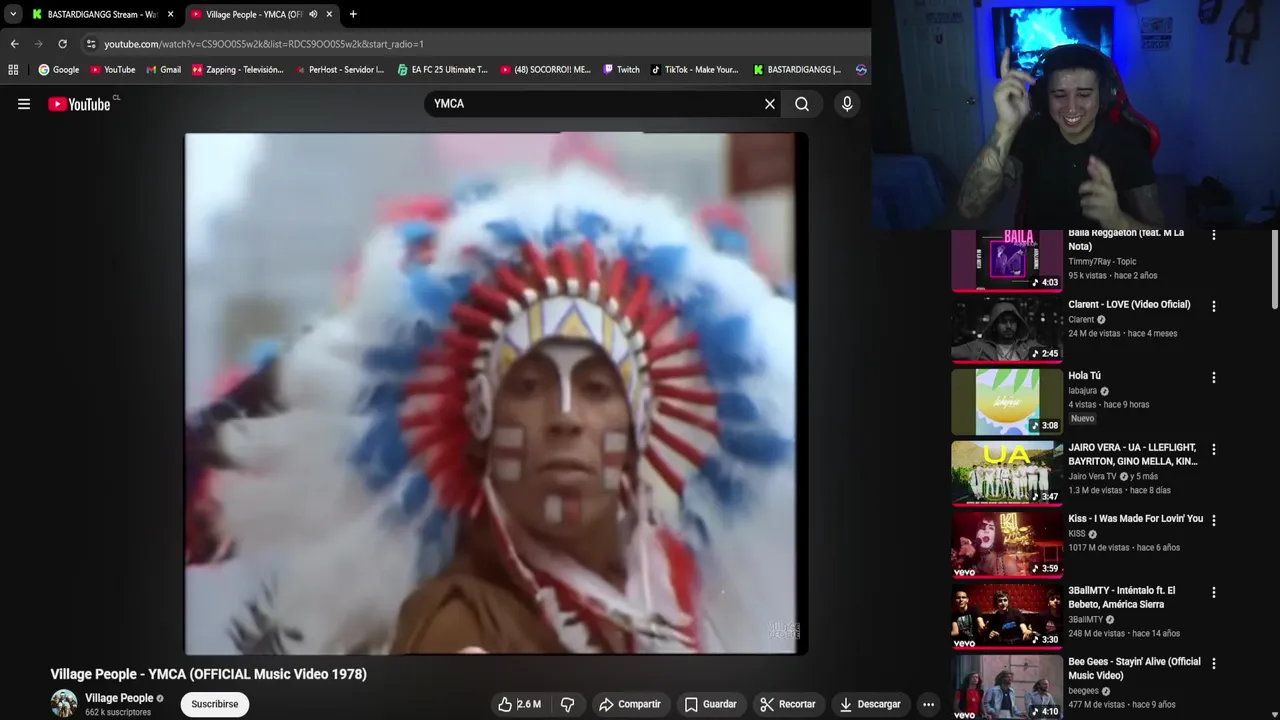Play JAIRO VERA - UA thumbnail
The height and width of the screenshot is (720, 1280).
(x=1007, y=473)
